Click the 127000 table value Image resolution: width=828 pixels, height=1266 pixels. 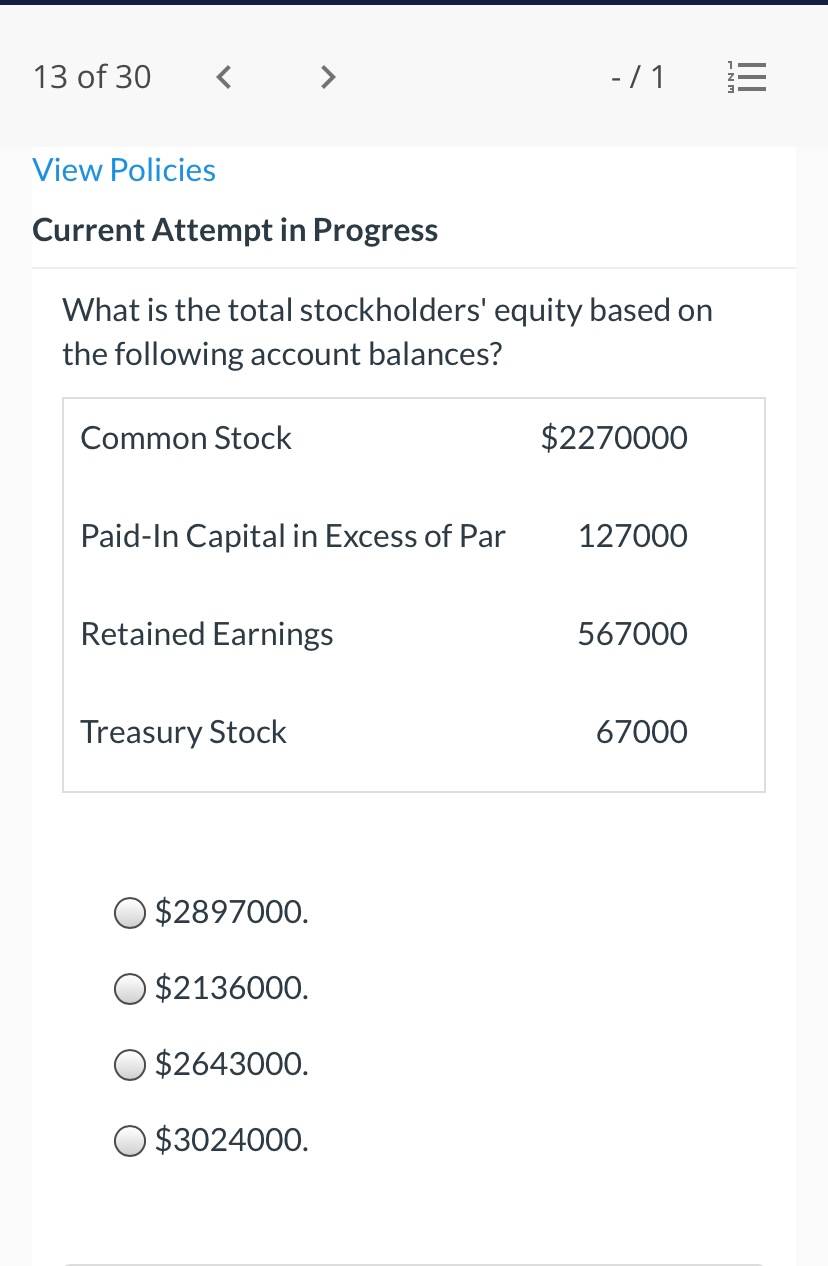[x=633, y=536]
